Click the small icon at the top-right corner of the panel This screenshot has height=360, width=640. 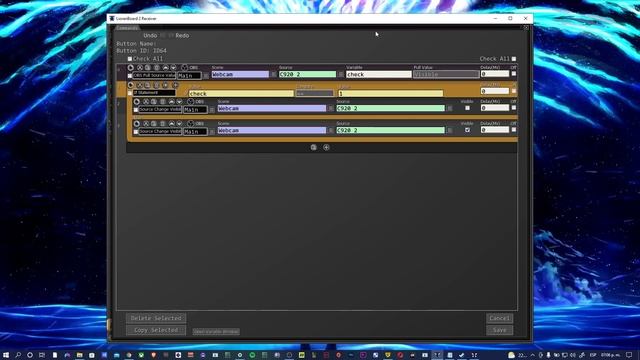pyautogui.click(x=526, y=28)
